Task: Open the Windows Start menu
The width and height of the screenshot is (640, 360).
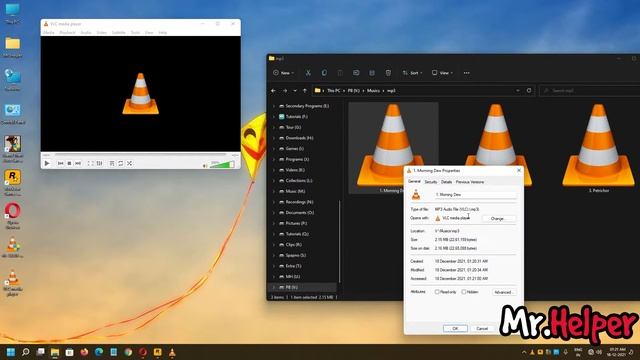Action: [x=11, y=352]
